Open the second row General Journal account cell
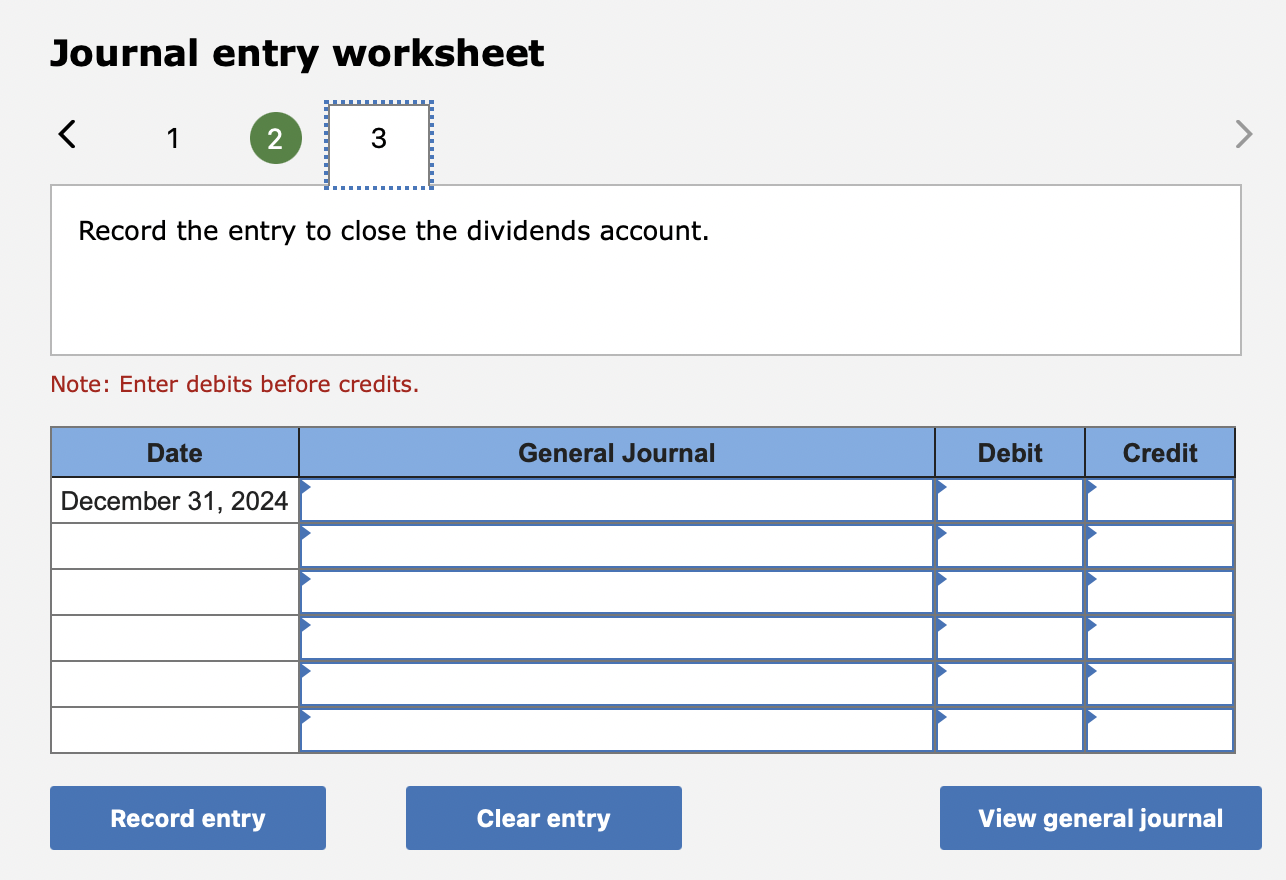 point(617,546)
